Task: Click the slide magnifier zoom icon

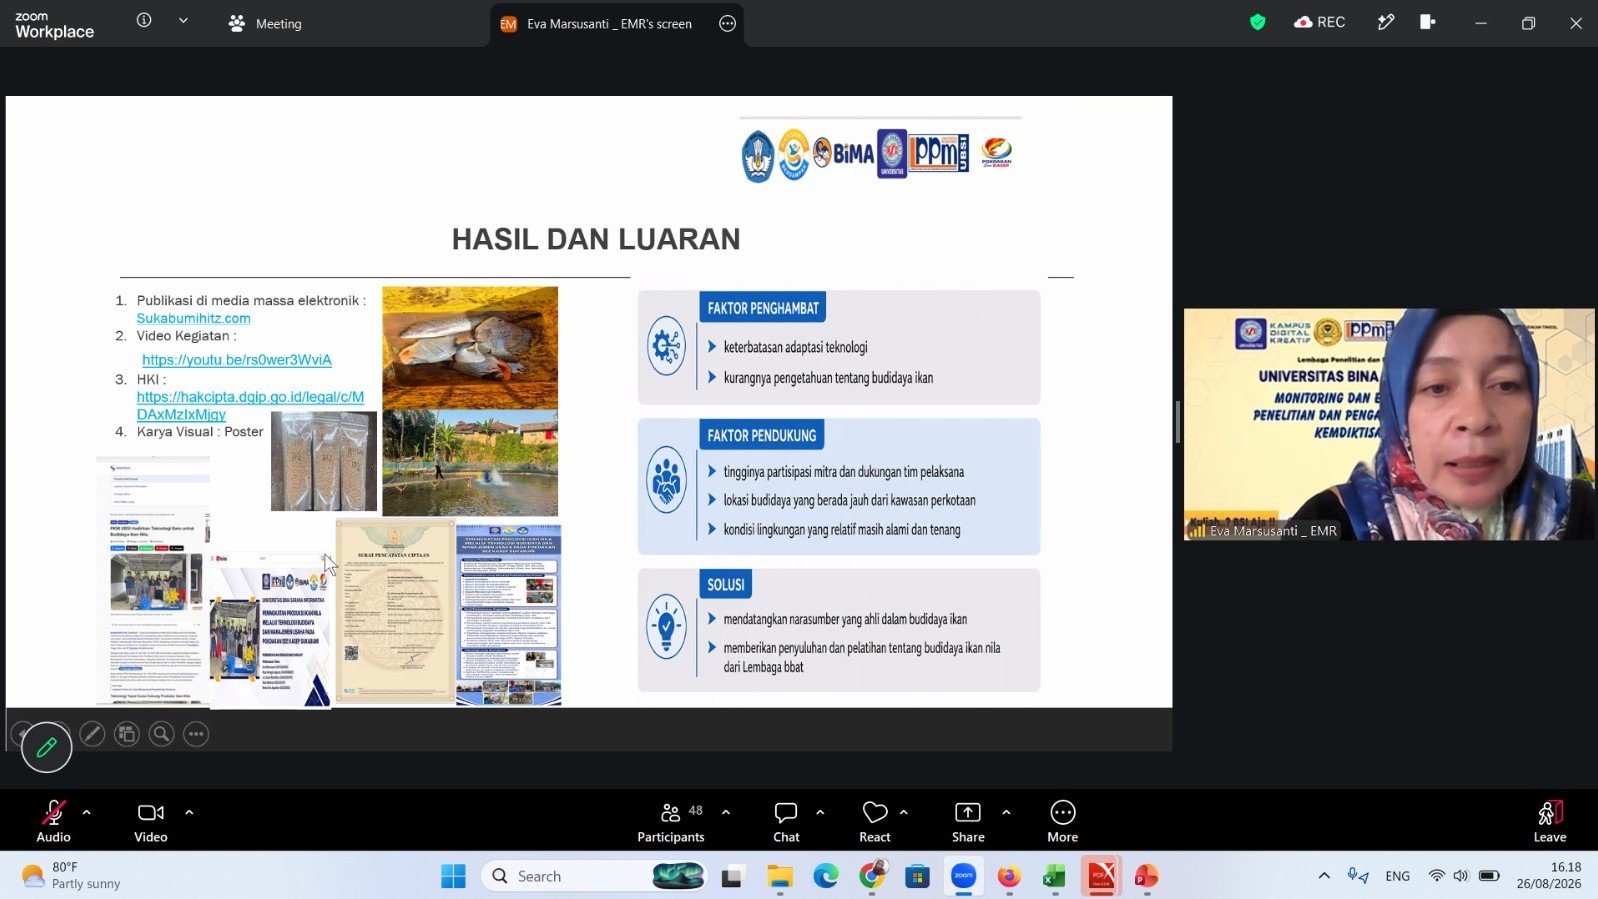Action: [161, 734]
